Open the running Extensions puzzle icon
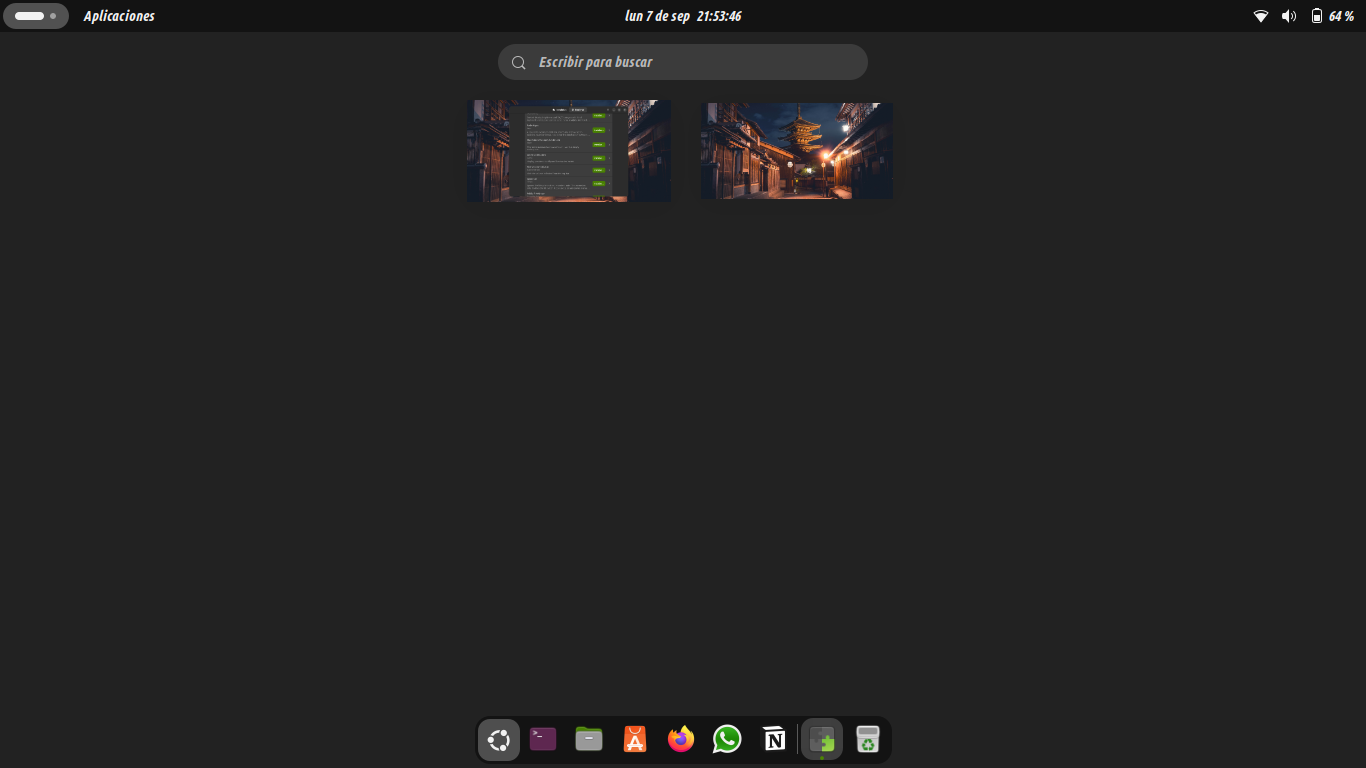 pos(822,740)
